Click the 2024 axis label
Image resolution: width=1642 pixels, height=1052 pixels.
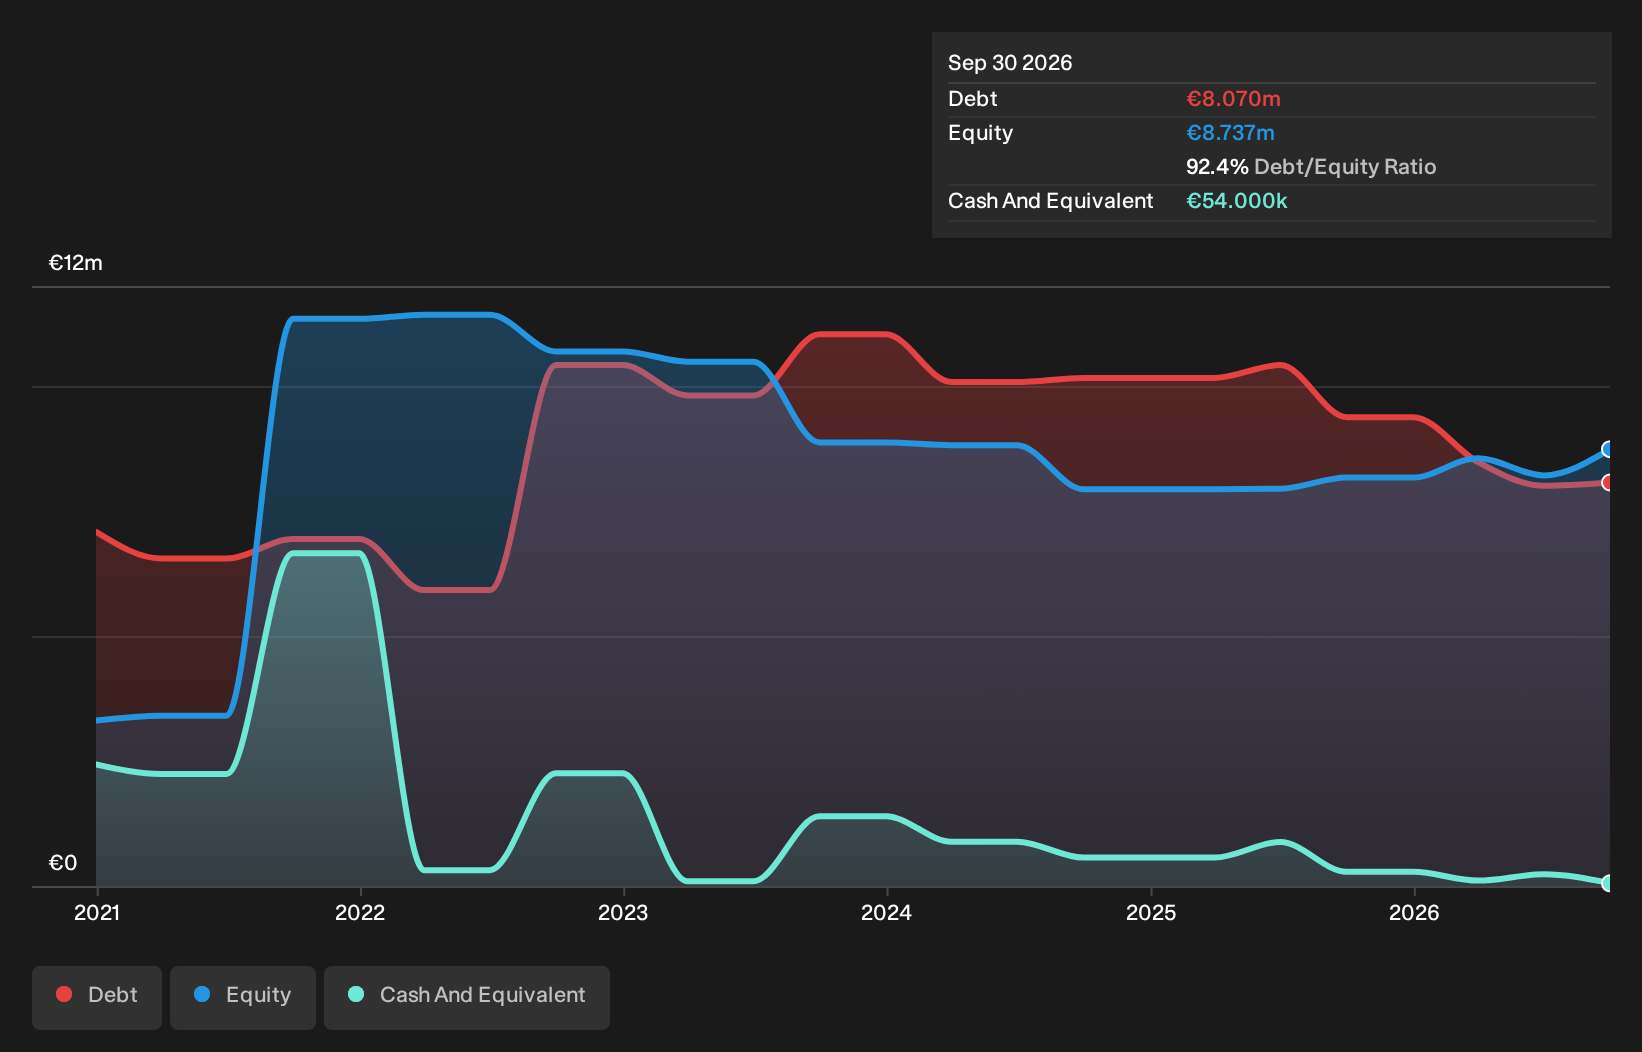tap(887, 912)
